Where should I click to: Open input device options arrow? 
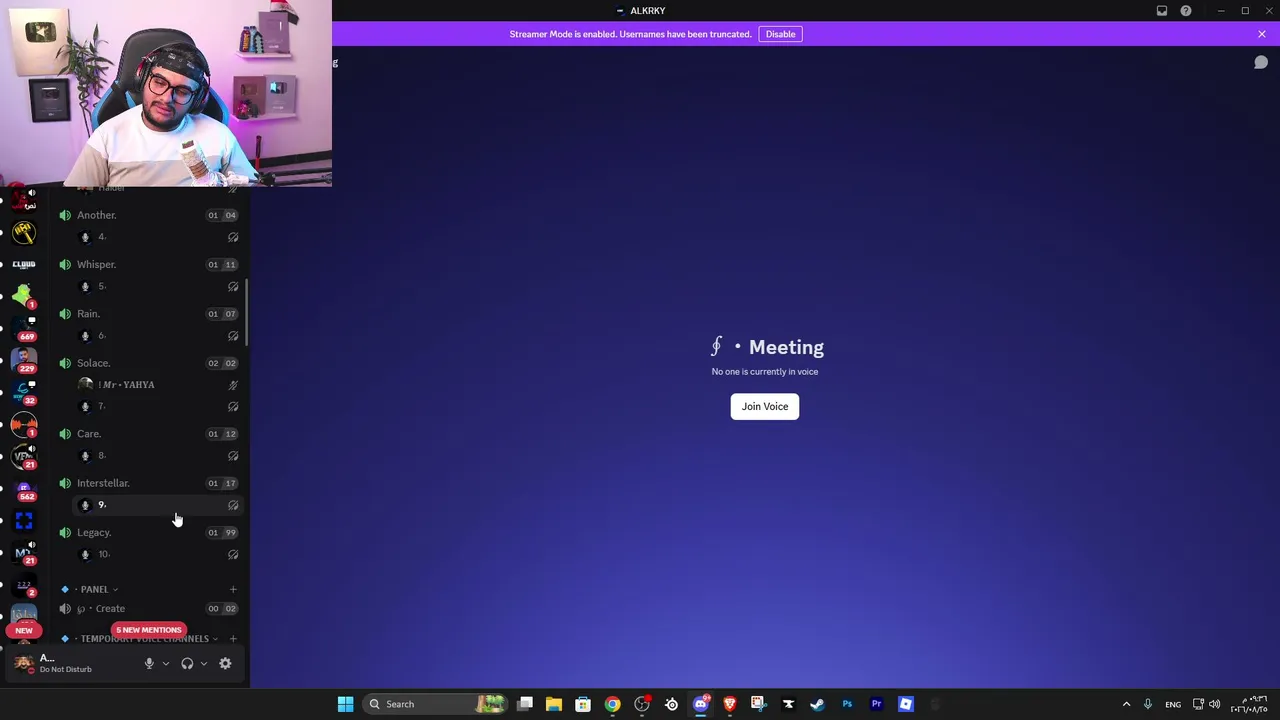(166, 663)
